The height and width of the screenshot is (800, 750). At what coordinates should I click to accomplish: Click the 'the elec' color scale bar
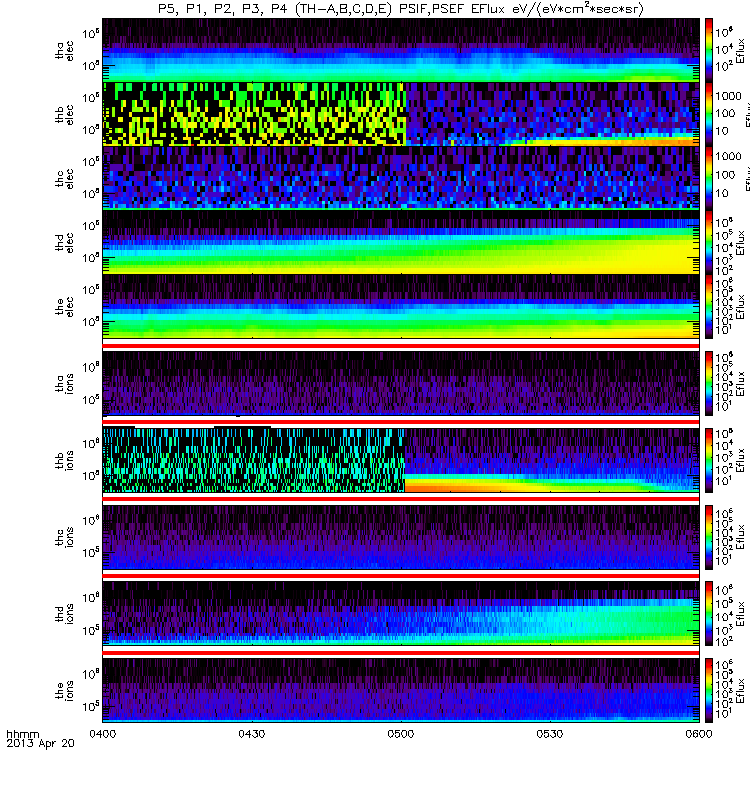click(x=709, y=307)
